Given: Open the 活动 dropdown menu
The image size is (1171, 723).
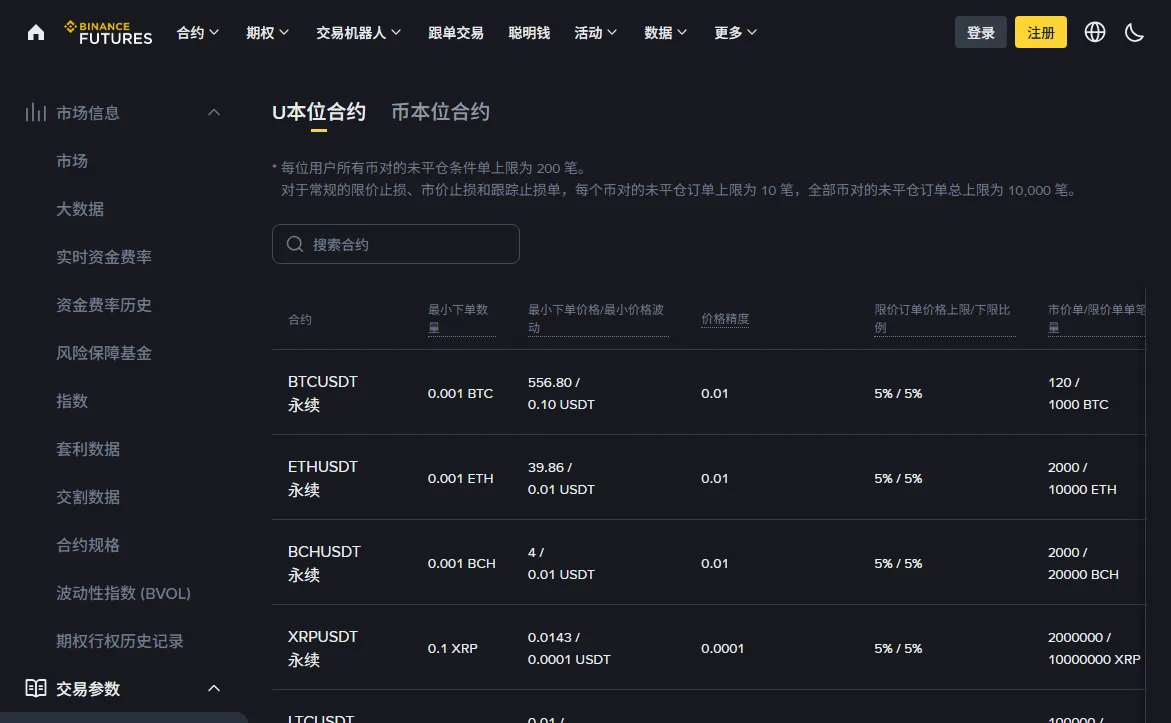Looking at the screenshot, I should [595, 32].
